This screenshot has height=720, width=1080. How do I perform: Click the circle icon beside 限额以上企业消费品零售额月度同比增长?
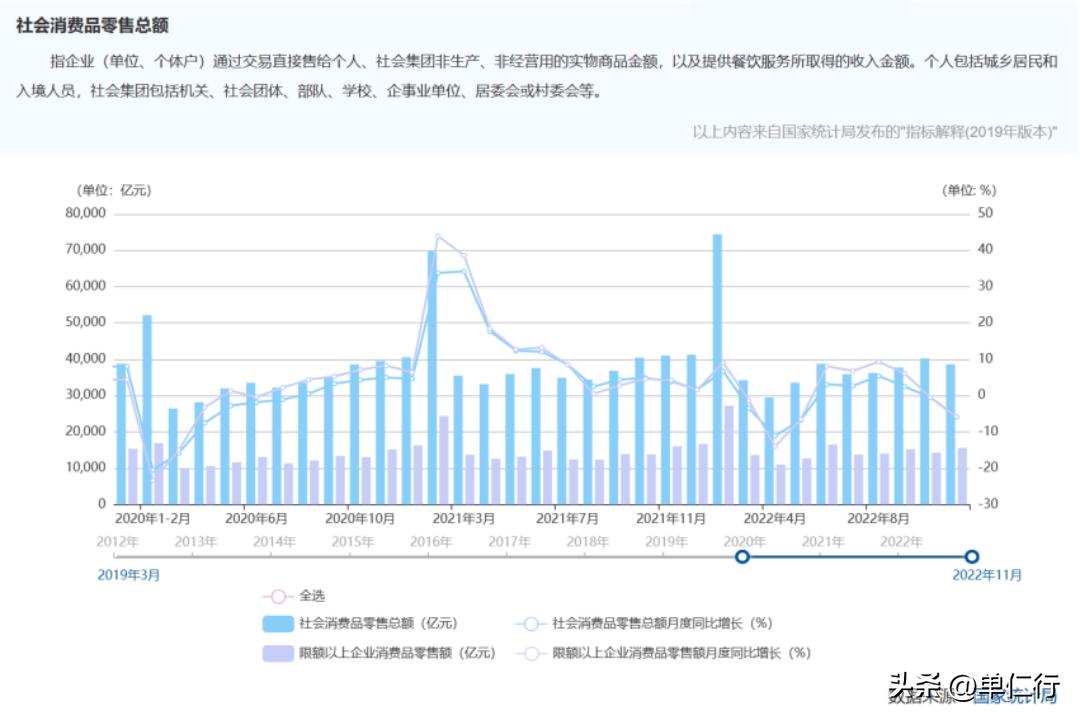click(531, 655)
